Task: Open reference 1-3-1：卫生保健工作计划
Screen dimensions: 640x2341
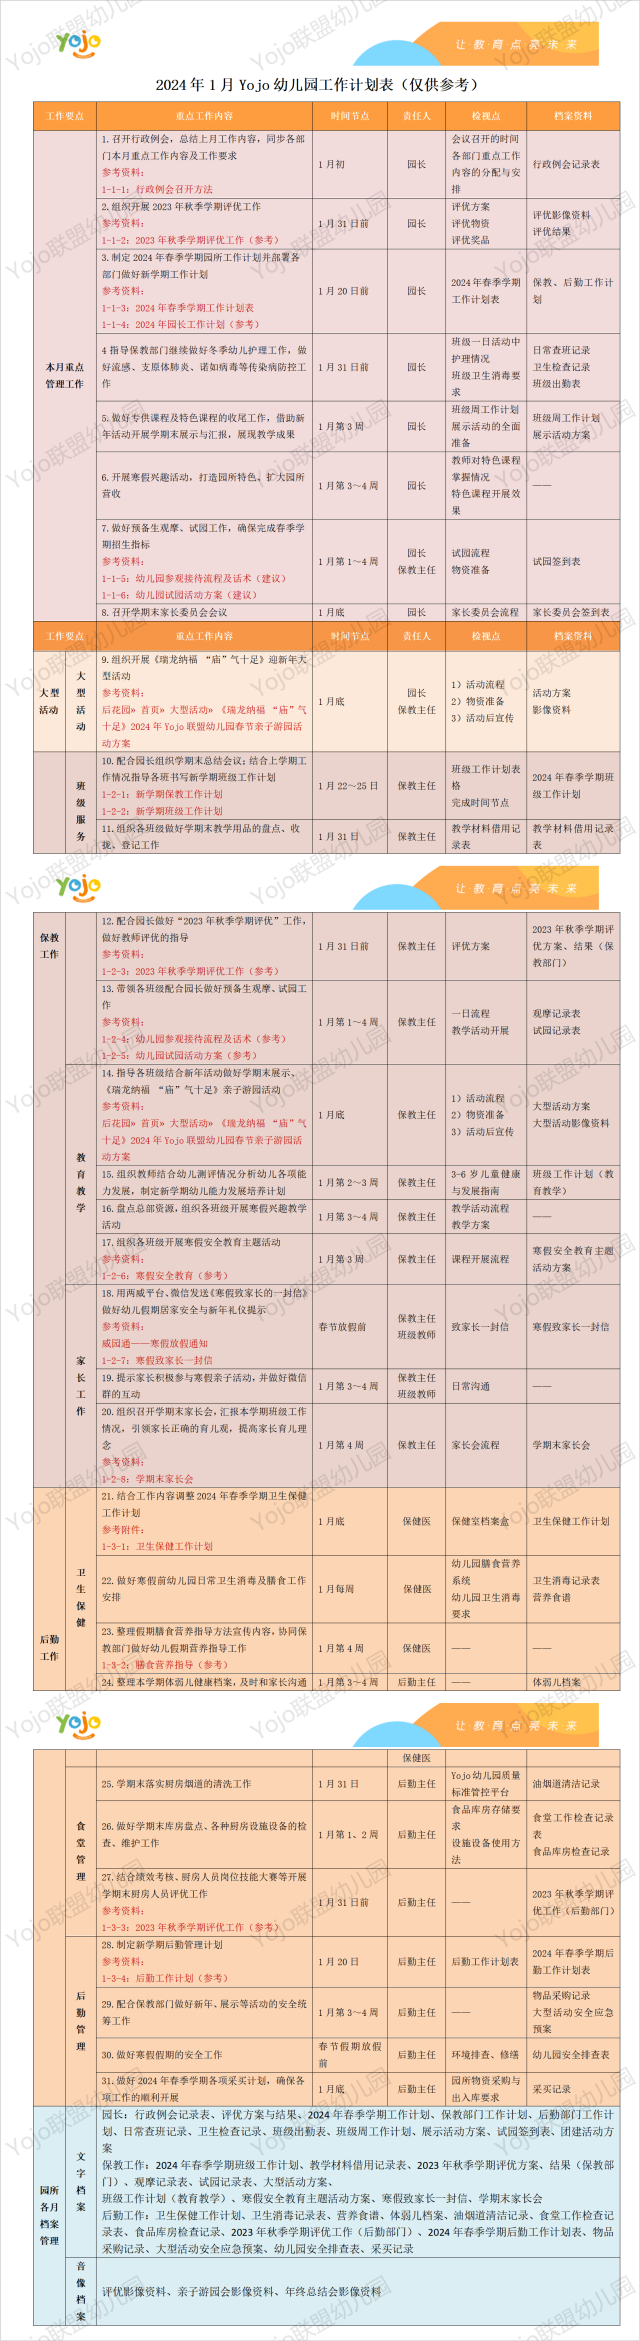Action: 157,1546
